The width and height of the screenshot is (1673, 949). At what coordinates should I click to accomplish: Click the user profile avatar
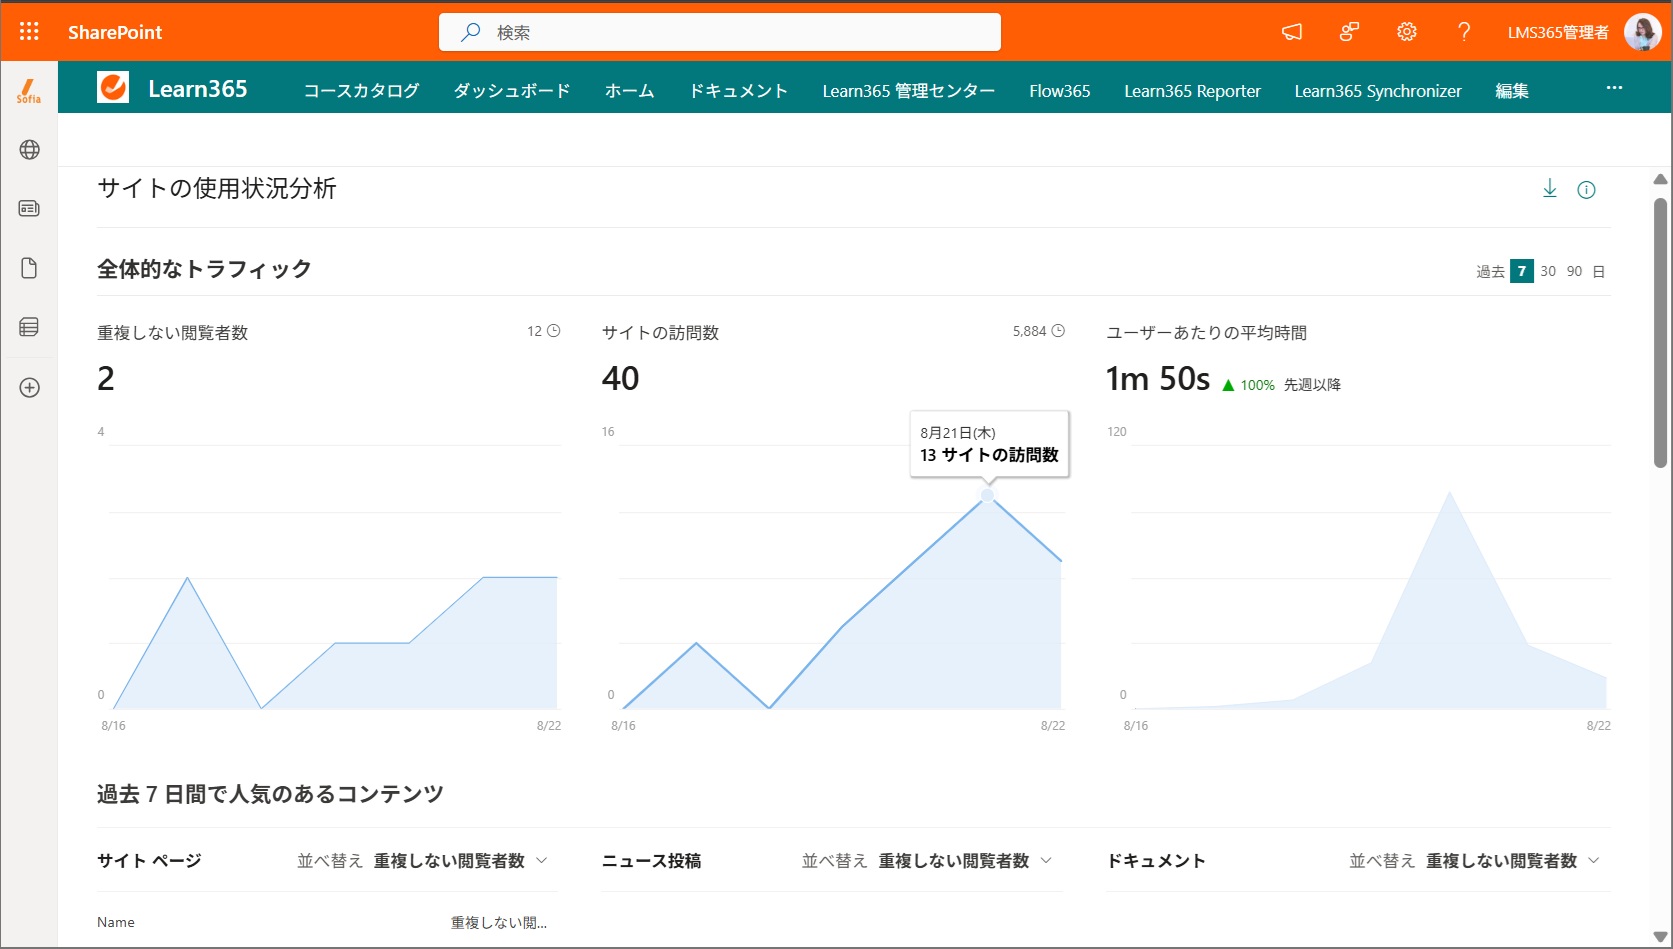pyautogui.click(x=1642, y=32)
